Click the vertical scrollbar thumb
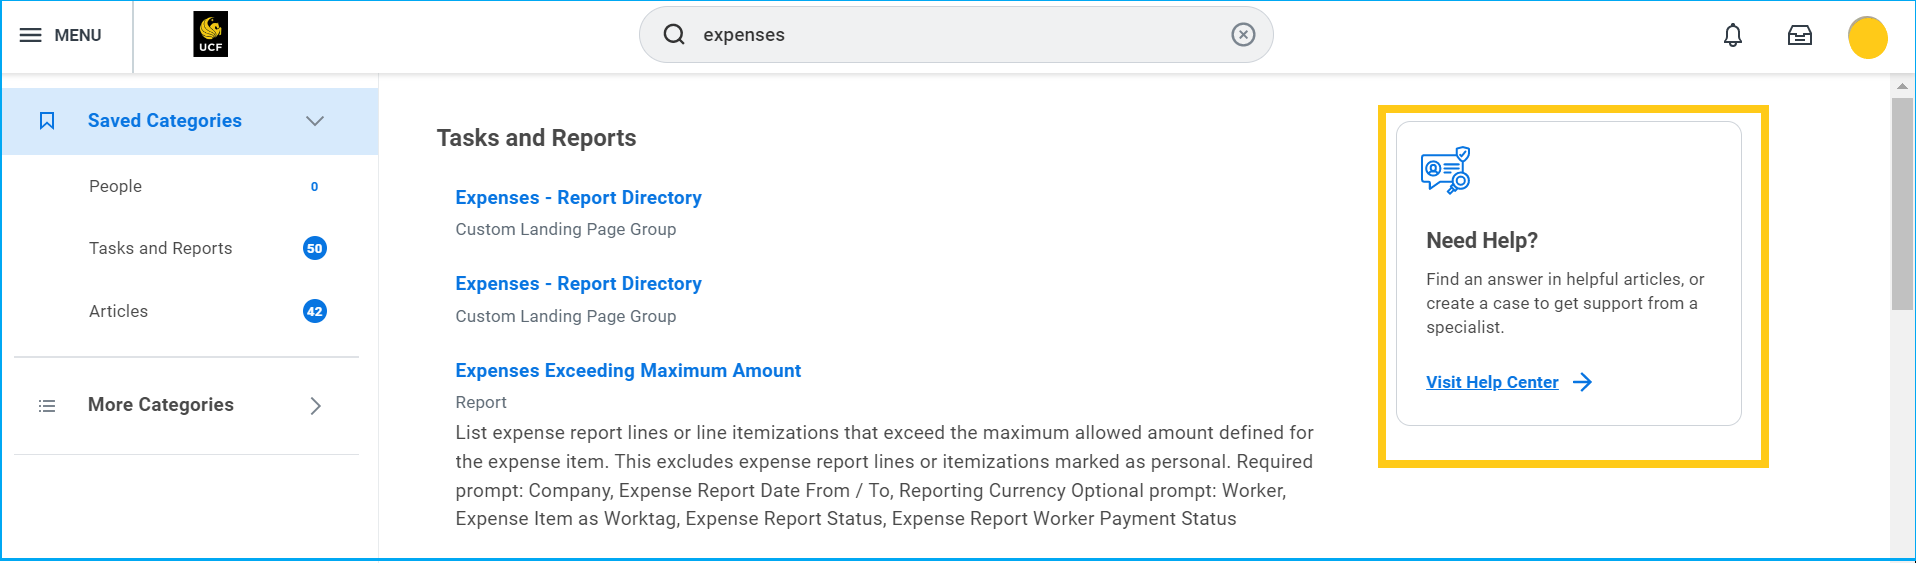1916x563 pixels. click(1901, 200)
